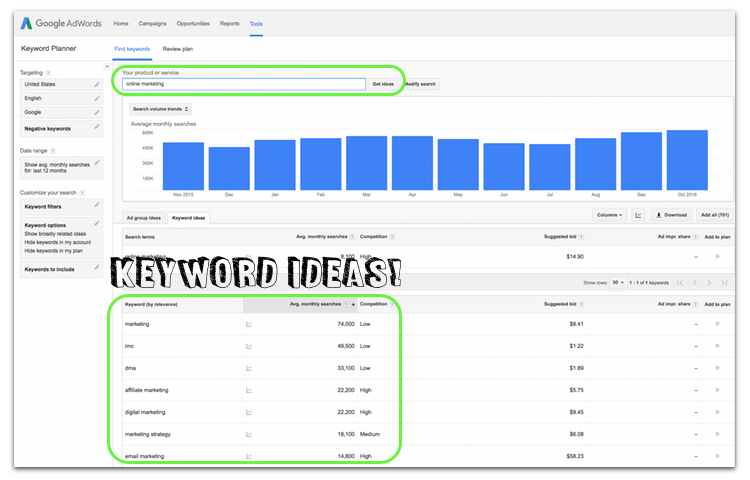Focus the product or service input field
The width and height of the screenshot is (750, 480).
click(x=244, y=84)
